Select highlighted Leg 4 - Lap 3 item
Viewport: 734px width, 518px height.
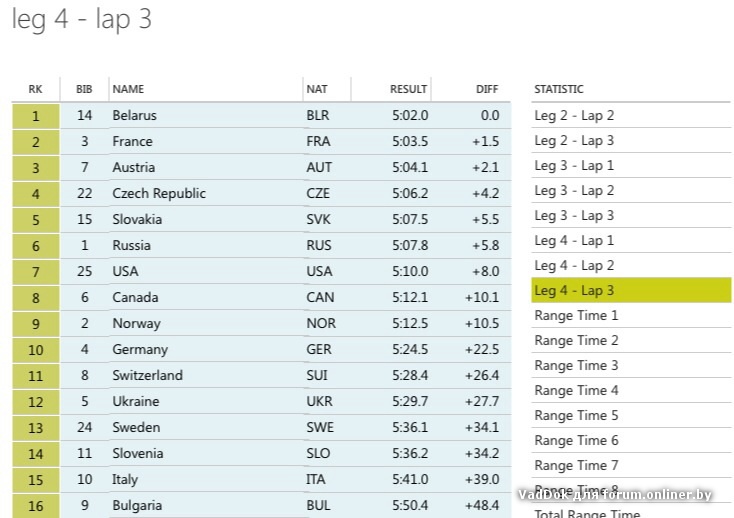point(575,291)
